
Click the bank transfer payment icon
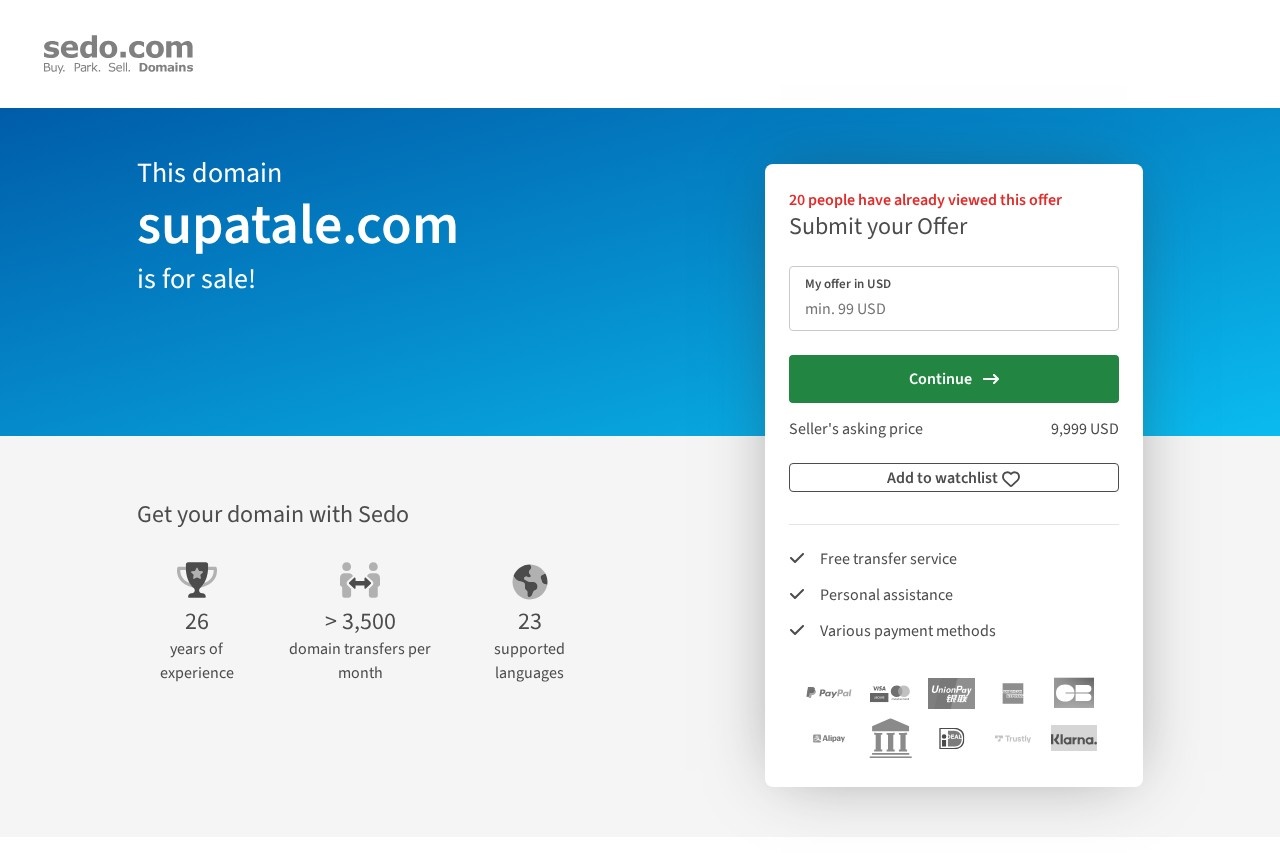889,738
